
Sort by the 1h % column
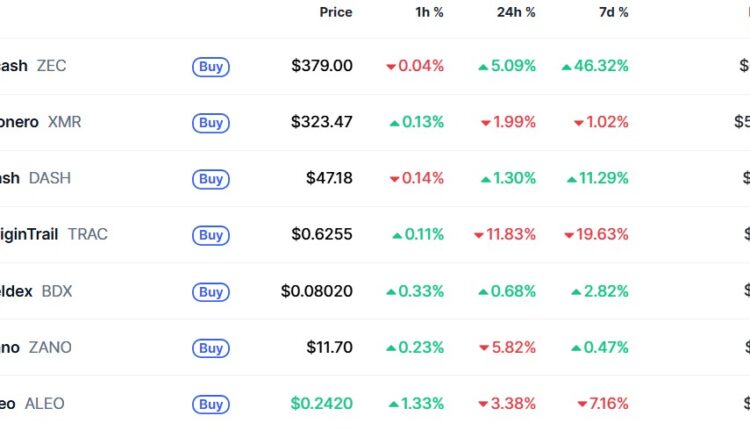click(429, 13)
